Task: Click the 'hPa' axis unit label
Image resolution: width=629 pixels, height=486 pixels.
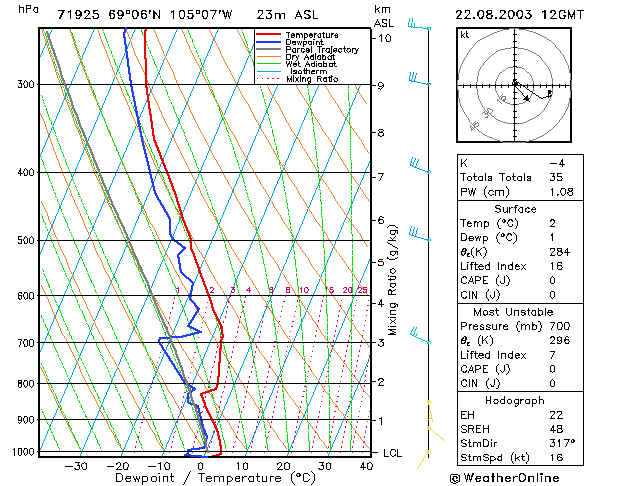Action: click(x=28, y=9)
